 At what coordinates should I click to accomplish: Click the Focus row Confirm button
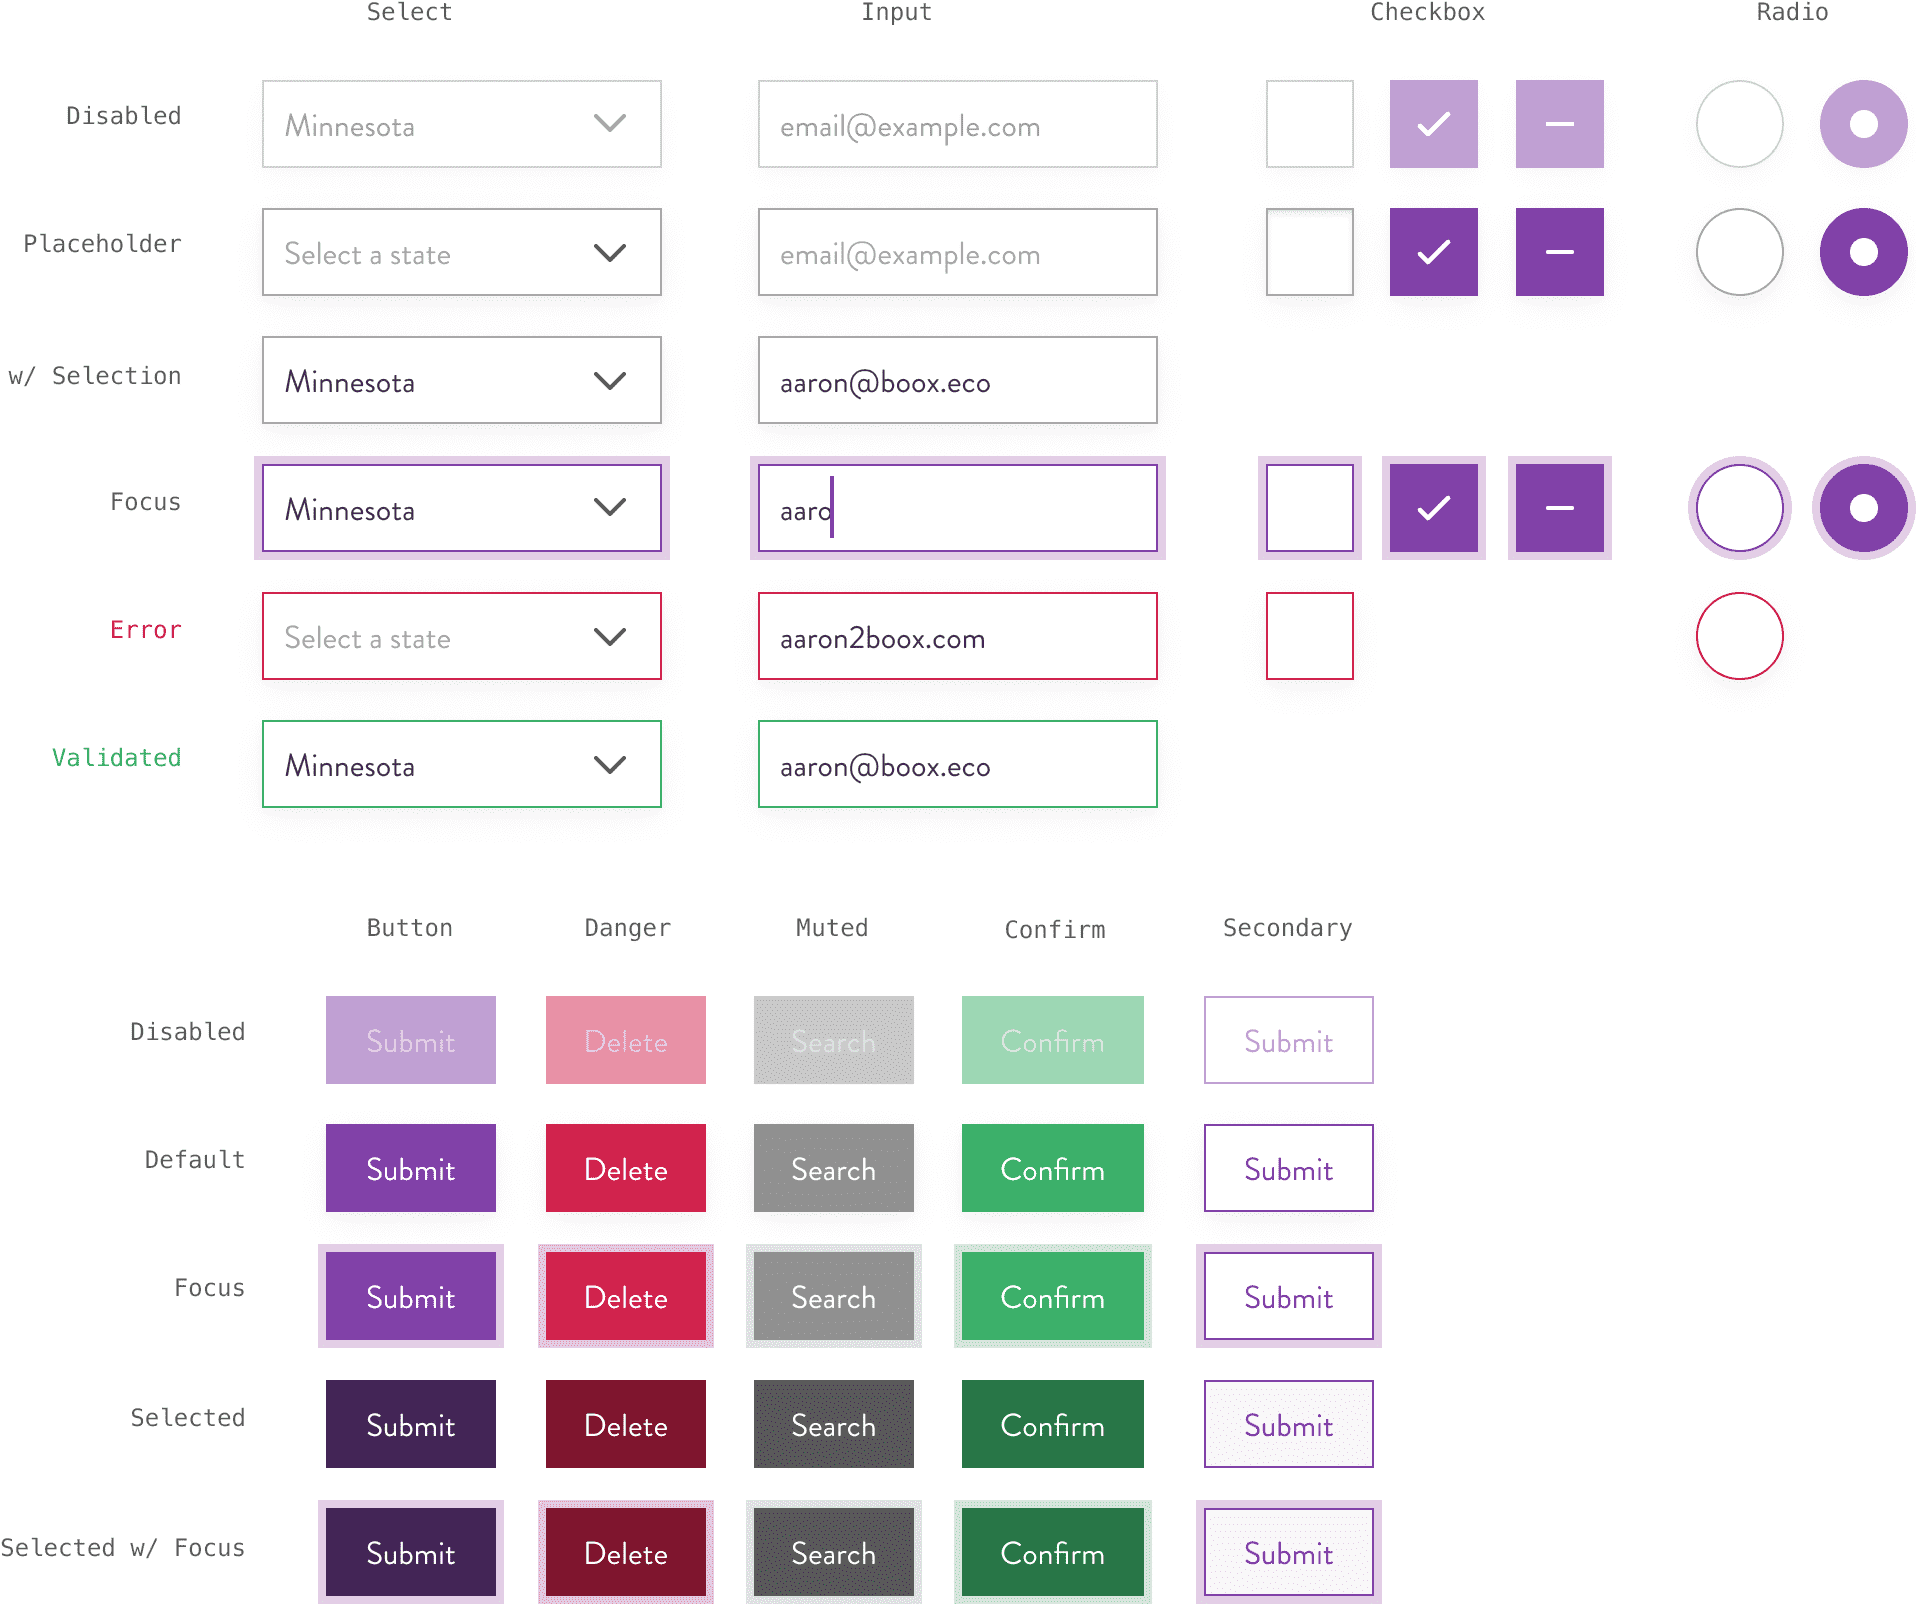click(1052, 1296)
